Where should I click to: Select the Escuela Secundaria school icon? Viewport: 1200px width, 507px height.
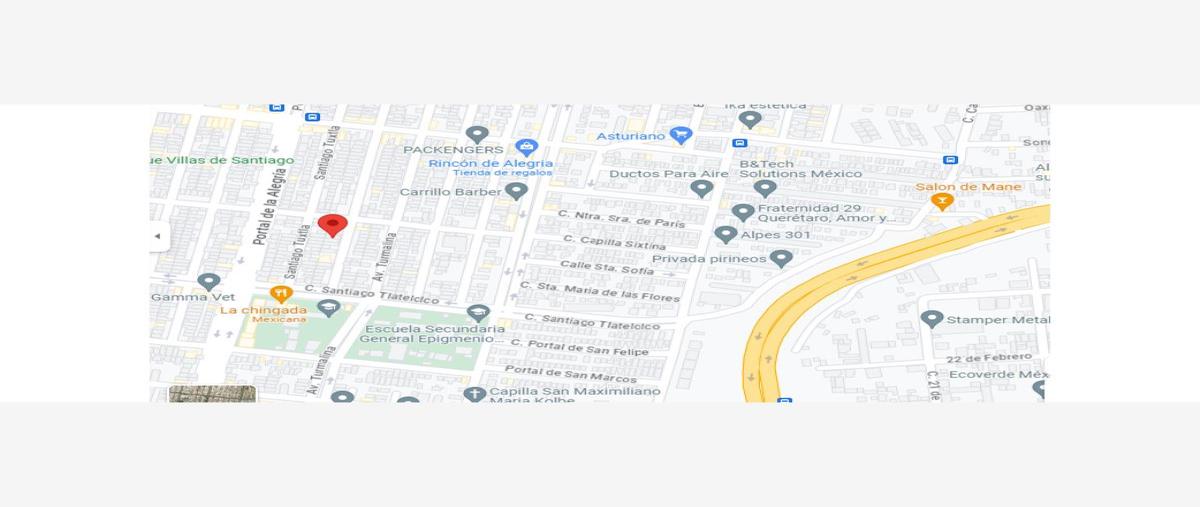[329, 308]
